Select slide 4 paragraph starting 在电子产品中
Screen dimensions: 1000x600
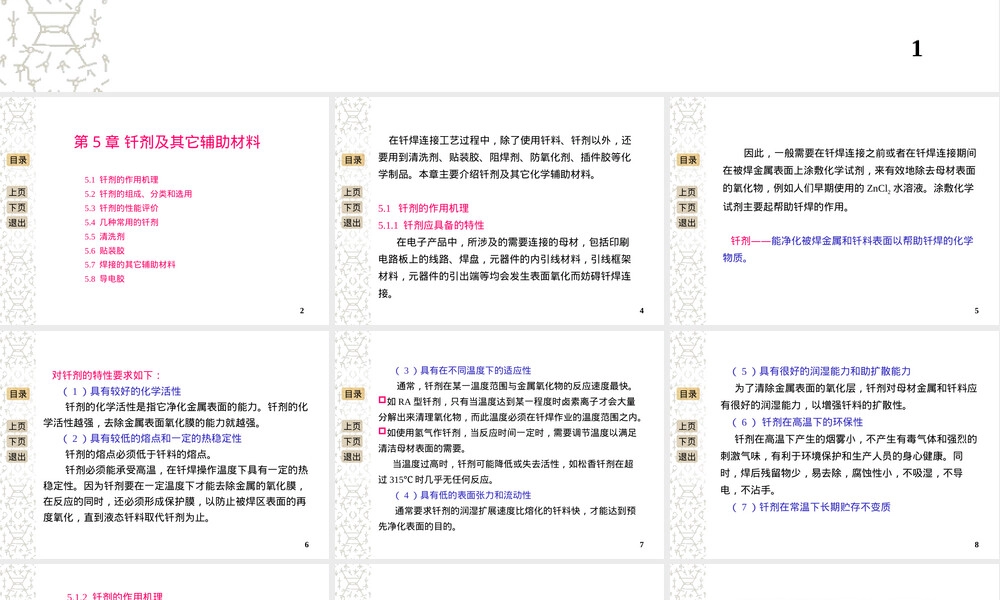(x=504, y=268)
